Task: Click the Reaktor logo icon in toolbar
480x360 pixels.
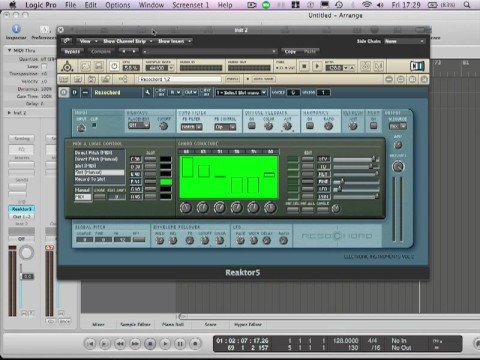Action: tap(67, 67)
